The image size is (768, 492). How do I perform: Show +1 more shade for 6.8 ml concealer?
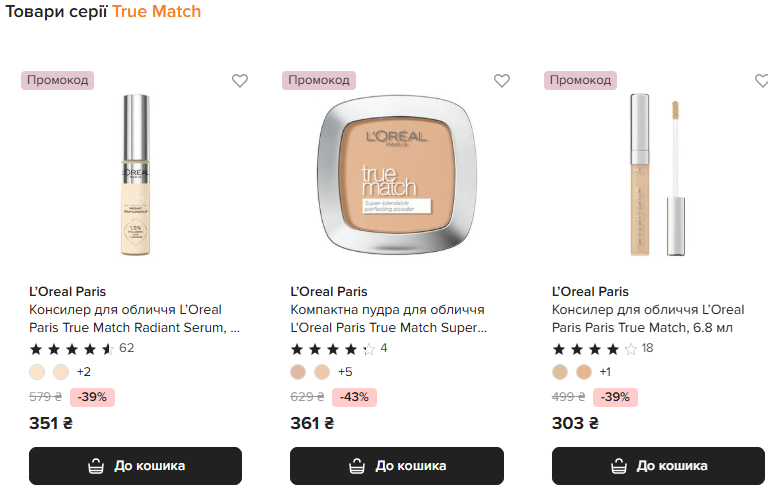coord(605,372)
